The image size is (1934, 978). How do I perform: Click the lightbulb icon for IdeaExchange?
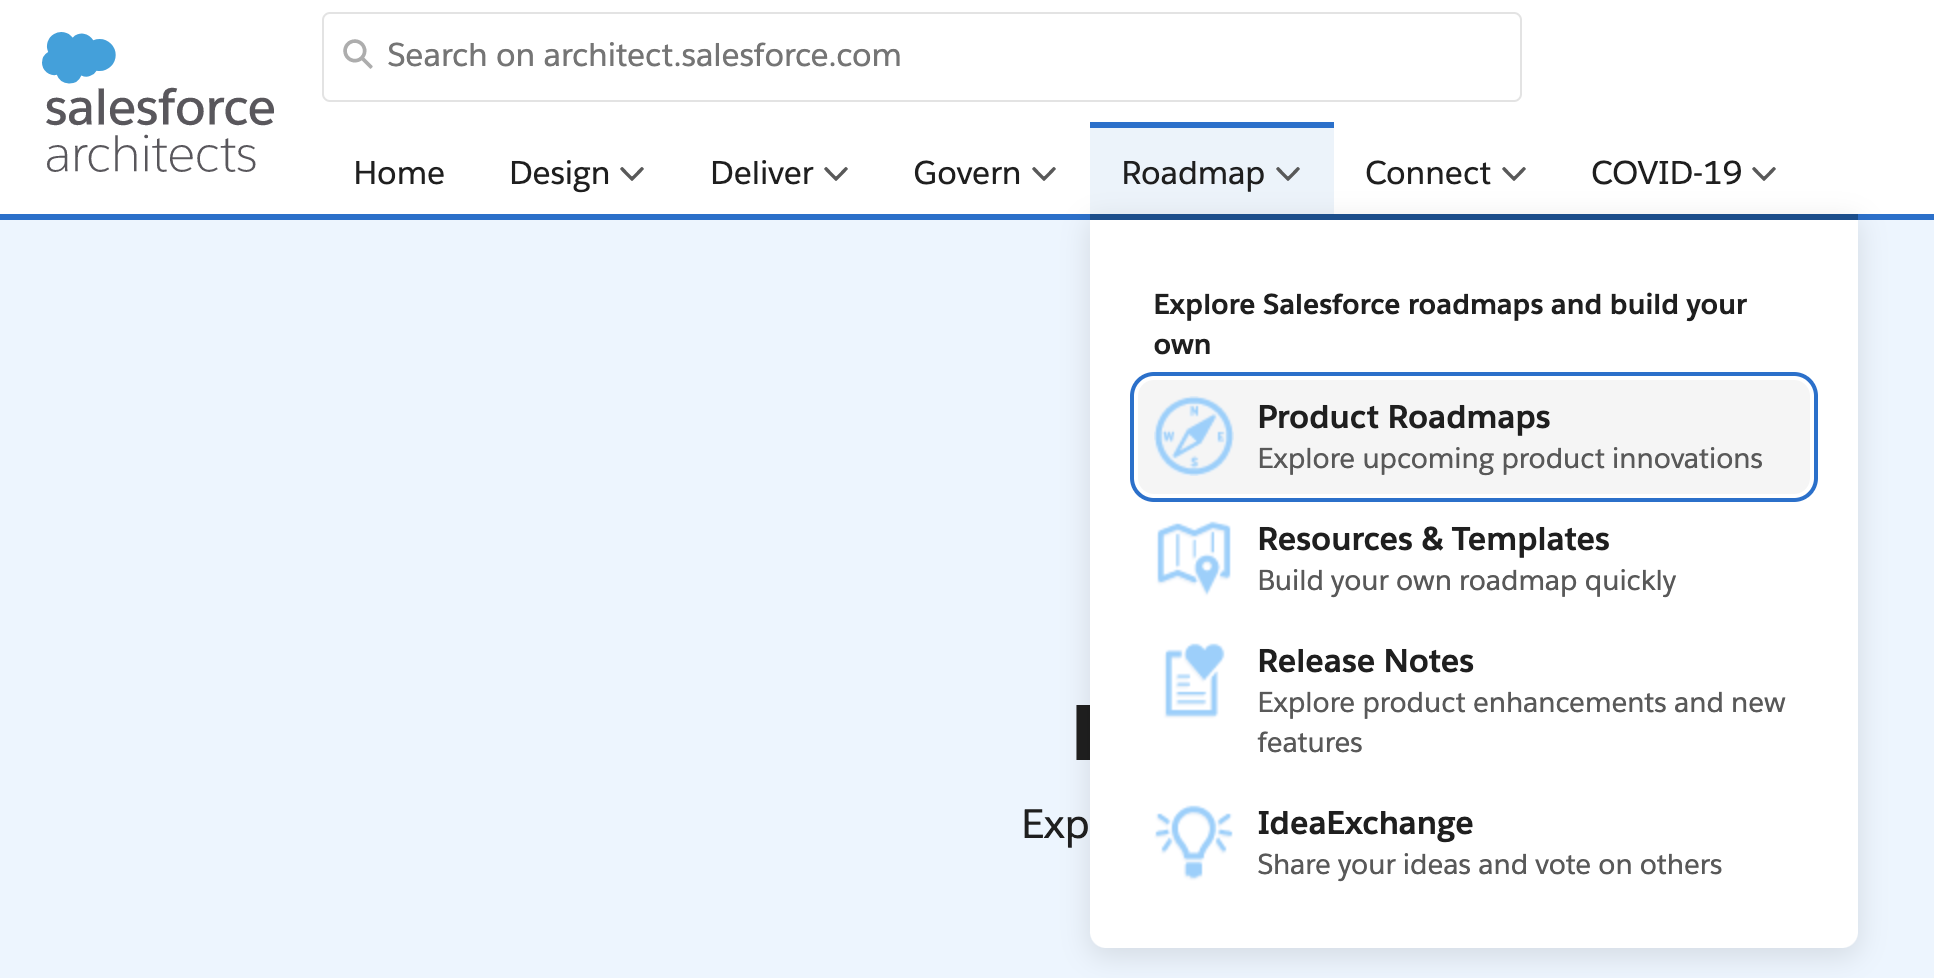pyautogui.click(x=1192, y=842)
